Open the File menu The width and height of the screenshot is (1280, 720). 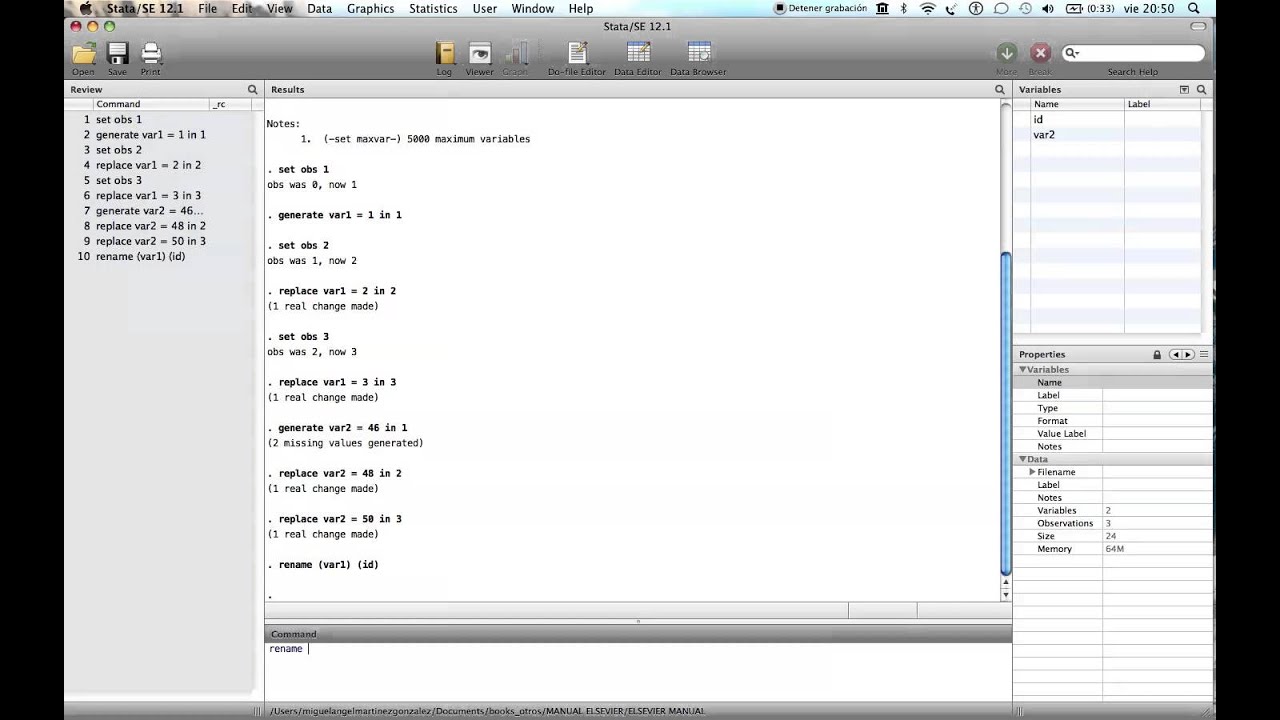pyautogui.click(x=207, y=8)
